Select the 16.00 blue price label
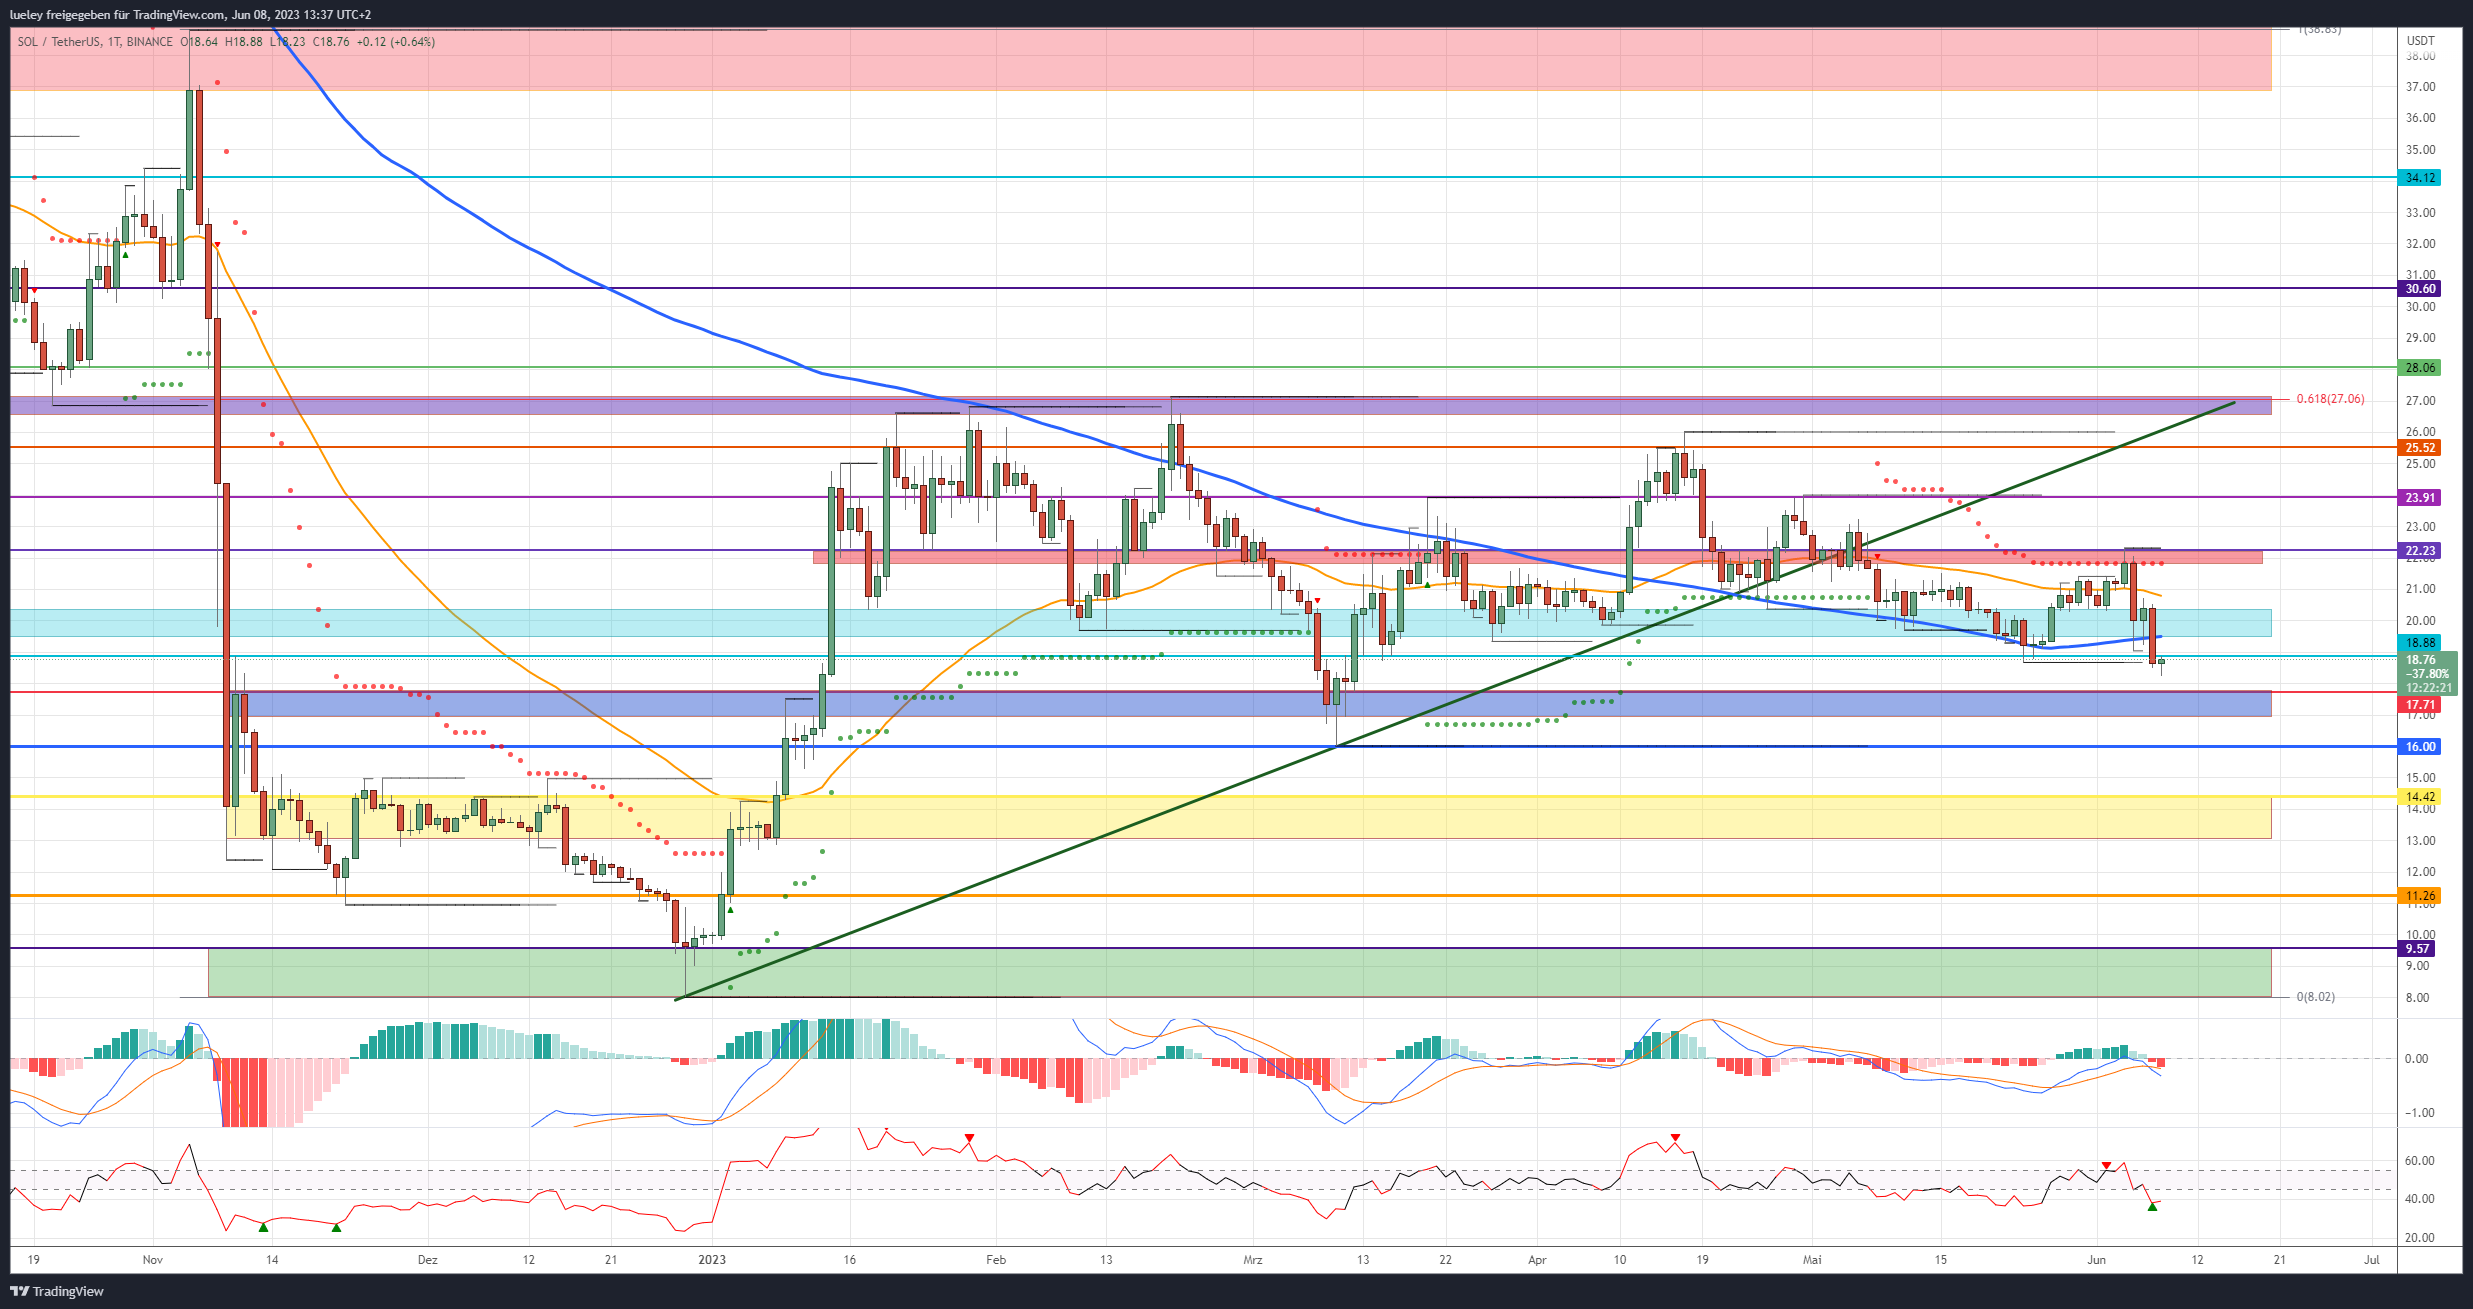Image resolution: width=2473 pixels, height=1309 pixels. click(x=2420, y=747)
